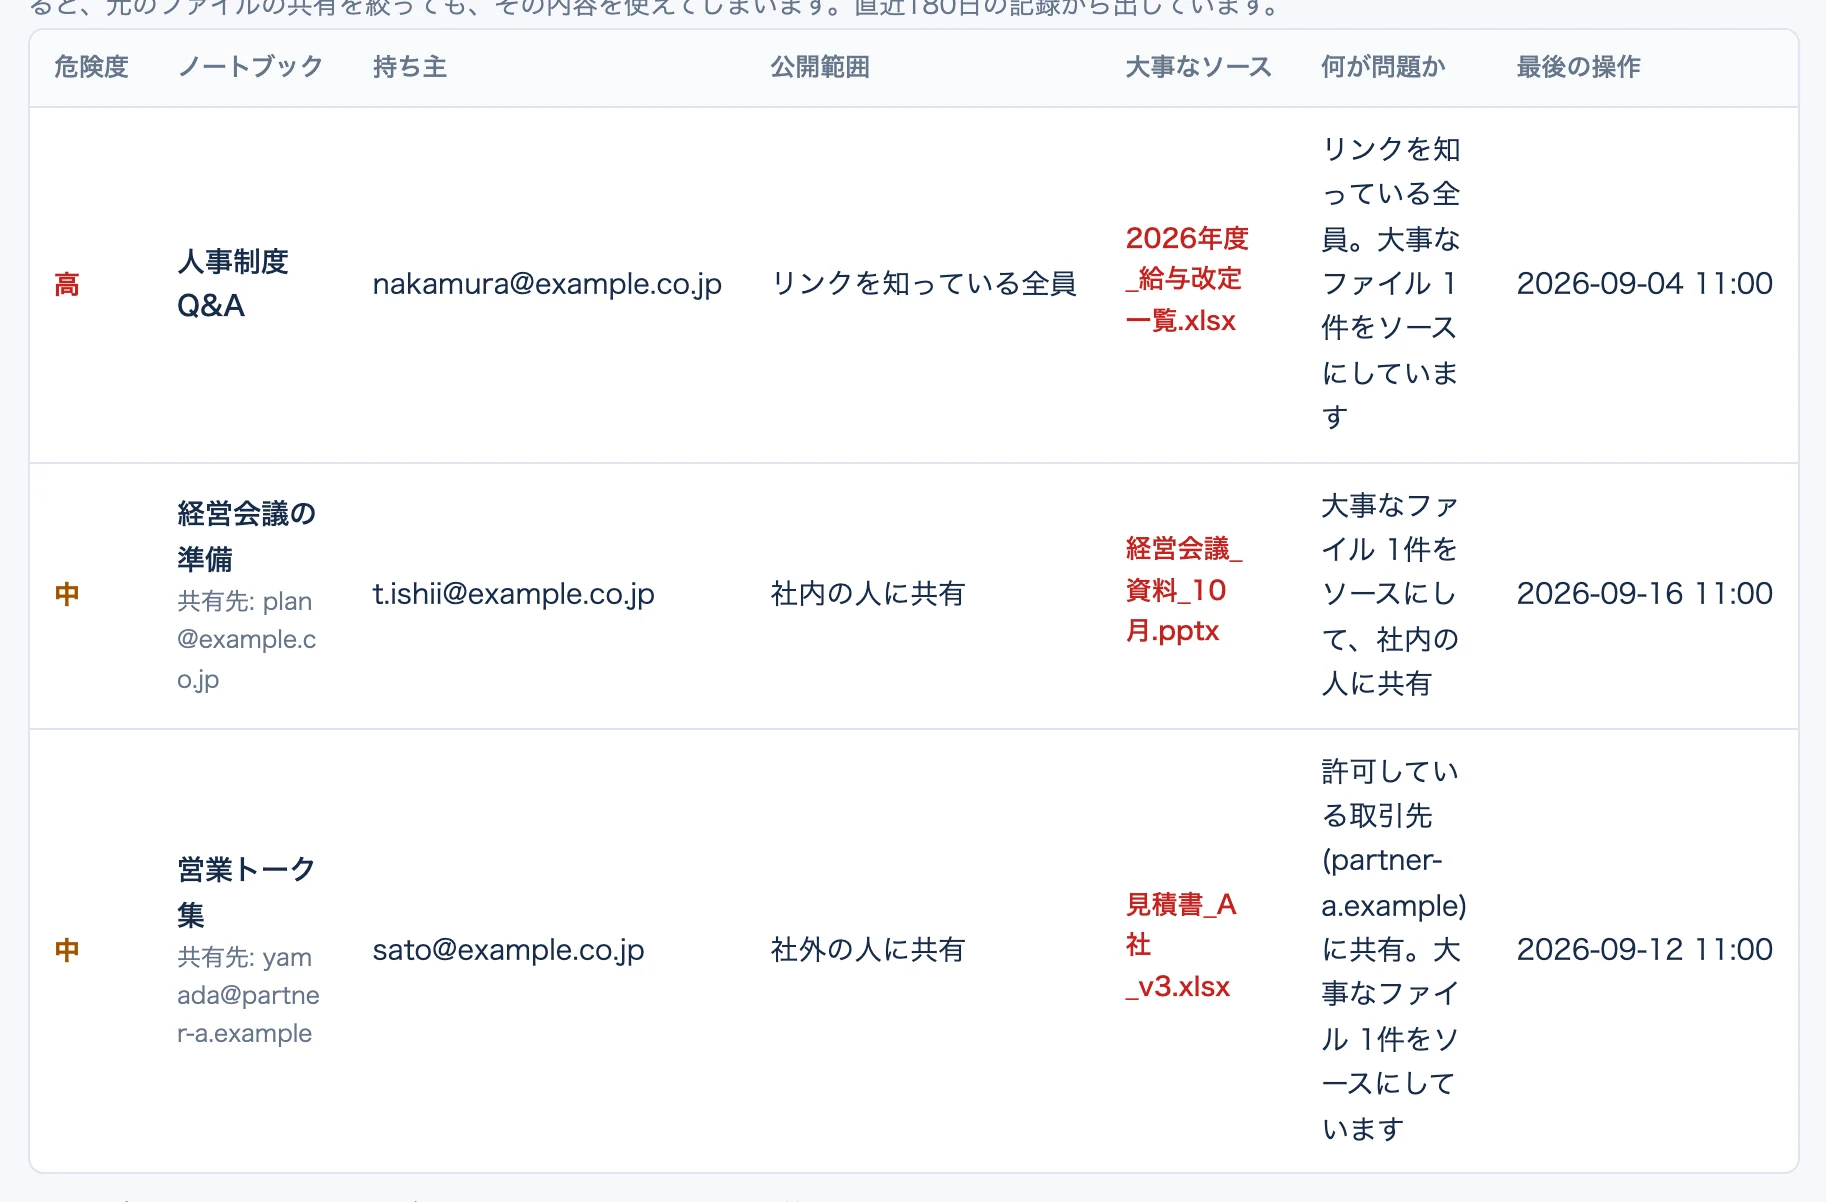The height and width of the screenshot is (1202, 1826).
Task: Click the problem description in 経営会議の準備 row
Action: (x=1390, y=594)
